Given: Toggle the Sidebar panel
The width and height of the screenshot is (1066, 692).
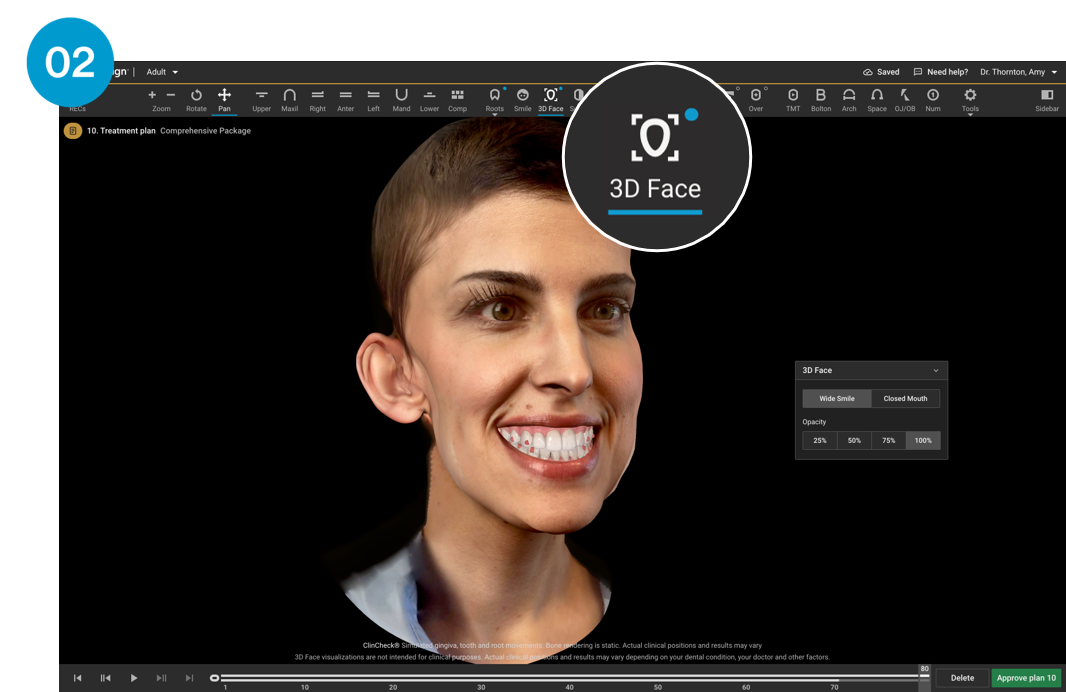Looking at the screenshot, I should 1047,99.
